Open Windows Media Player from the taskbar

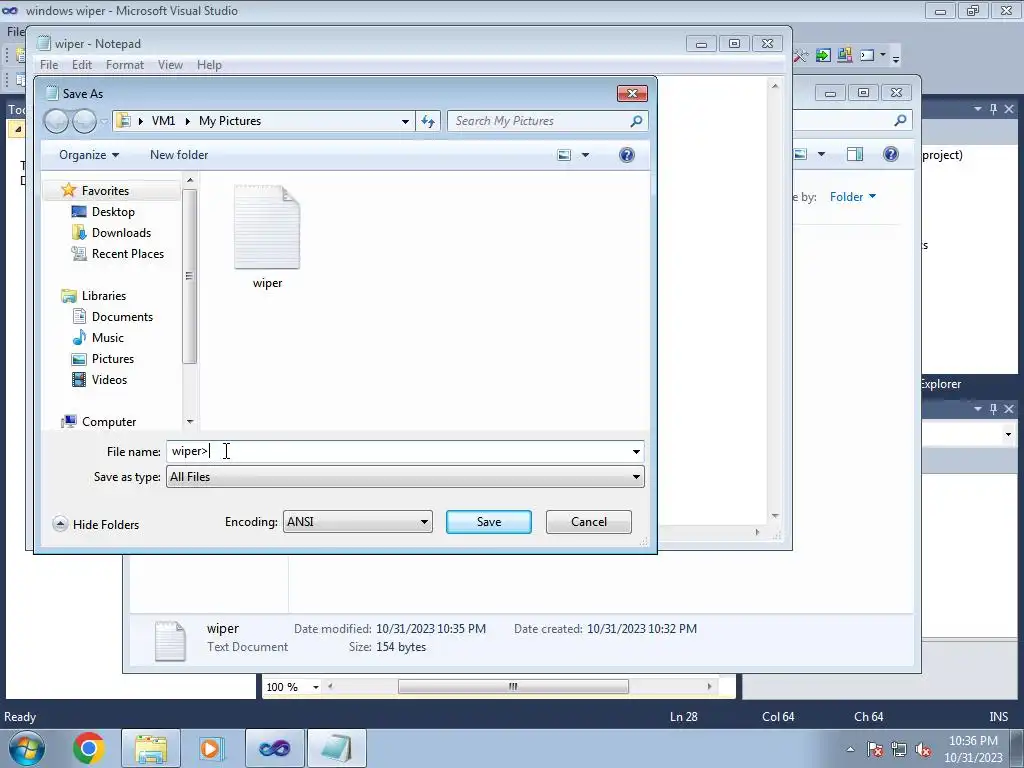212,748
